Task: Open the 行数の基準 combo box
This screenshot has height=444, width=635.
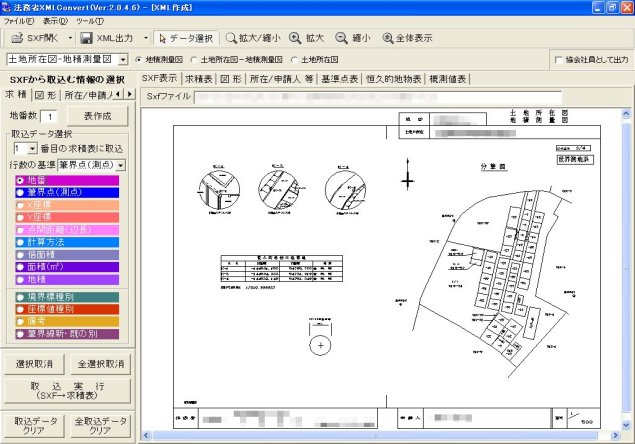Action: (x=120, y=164)
